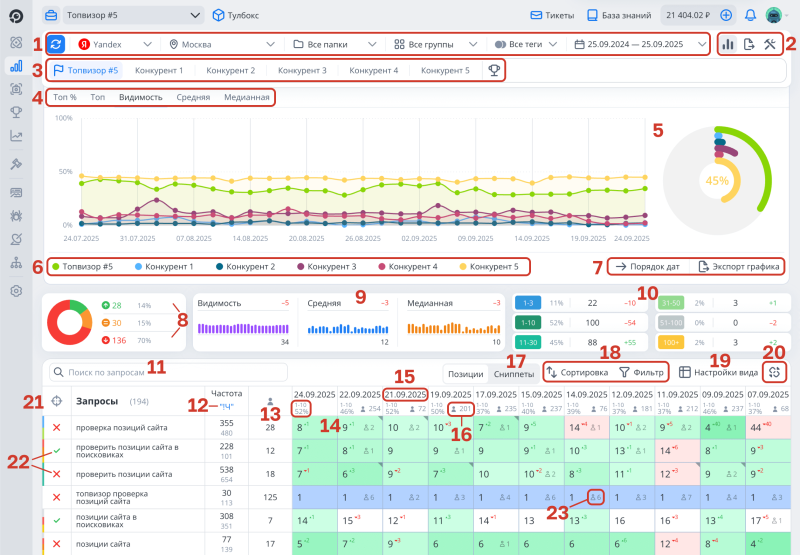The image size is (800, 555).
Task: Click the blue 1-3 position range swatch
Action: [x=528, y=301]
